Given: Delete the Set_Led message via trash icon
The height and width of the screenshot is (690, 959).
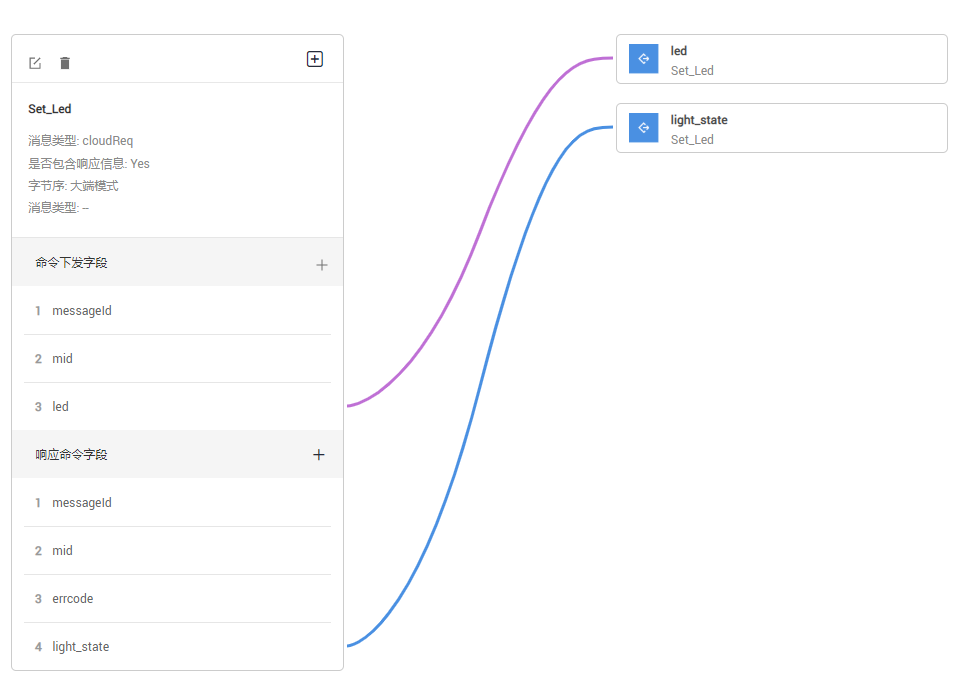Looking at the screenshot, I should click(x=65, y=63).
